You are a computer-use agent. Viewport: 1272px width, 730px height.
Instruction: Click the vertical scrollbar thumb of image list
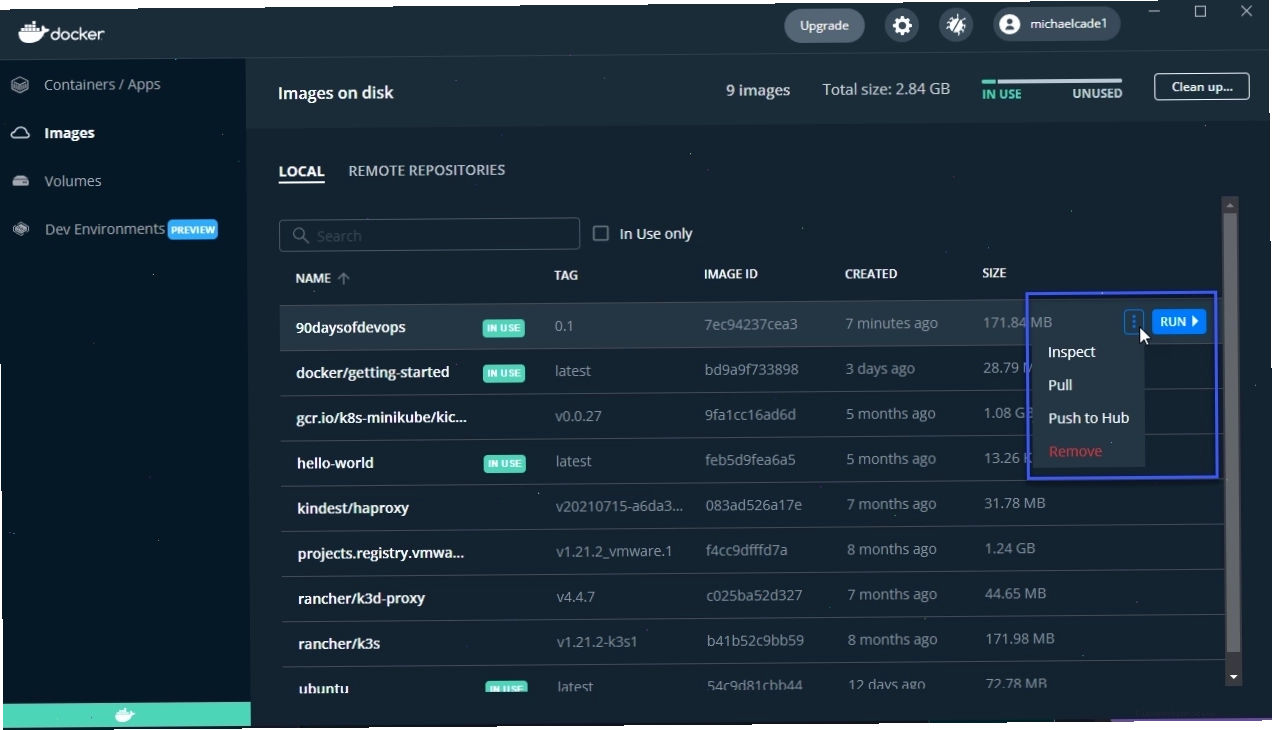click(x=1232, y=432)
